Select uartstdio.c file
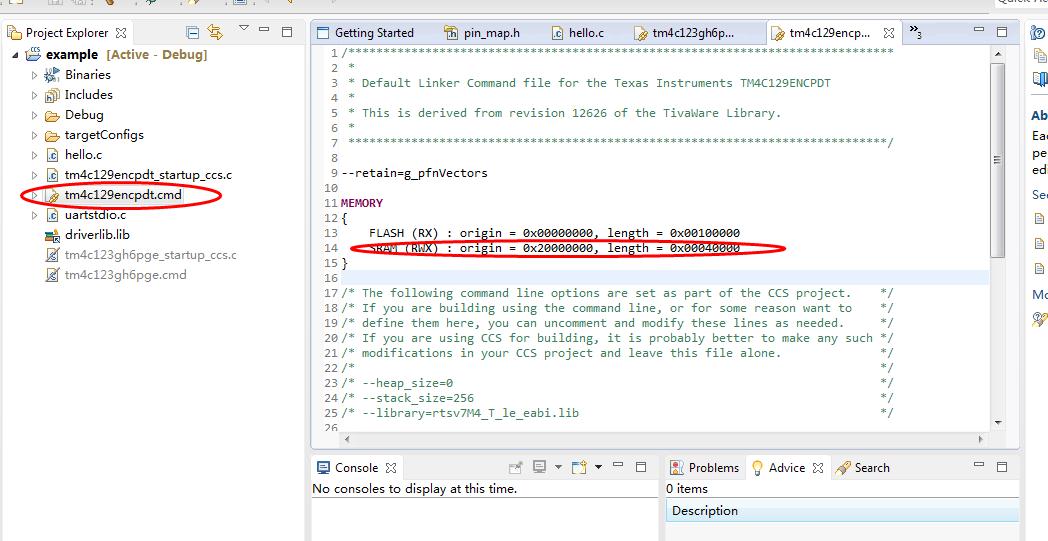The image size is (1048, 541). [95, 215]
